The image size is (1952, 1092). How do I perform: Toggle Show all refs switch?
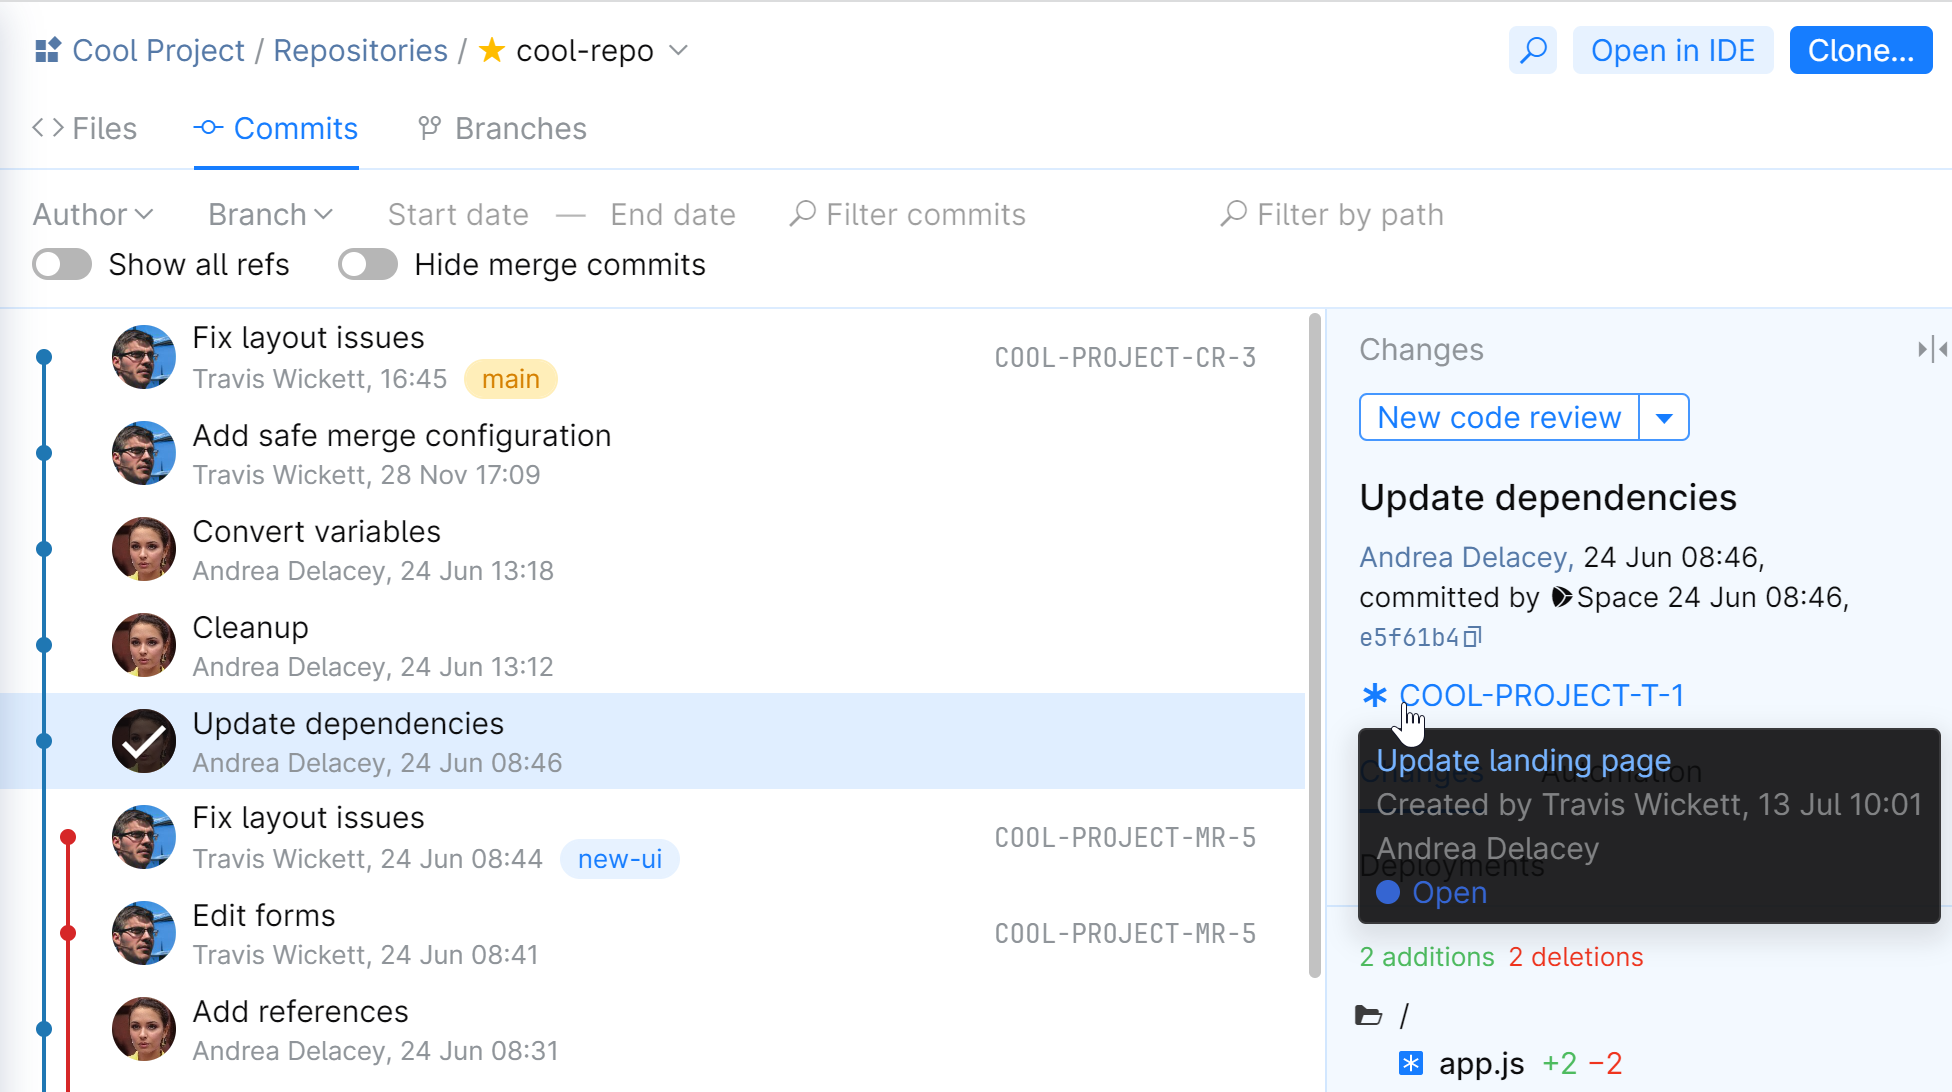pyautogui.click(x=62, y=264)
